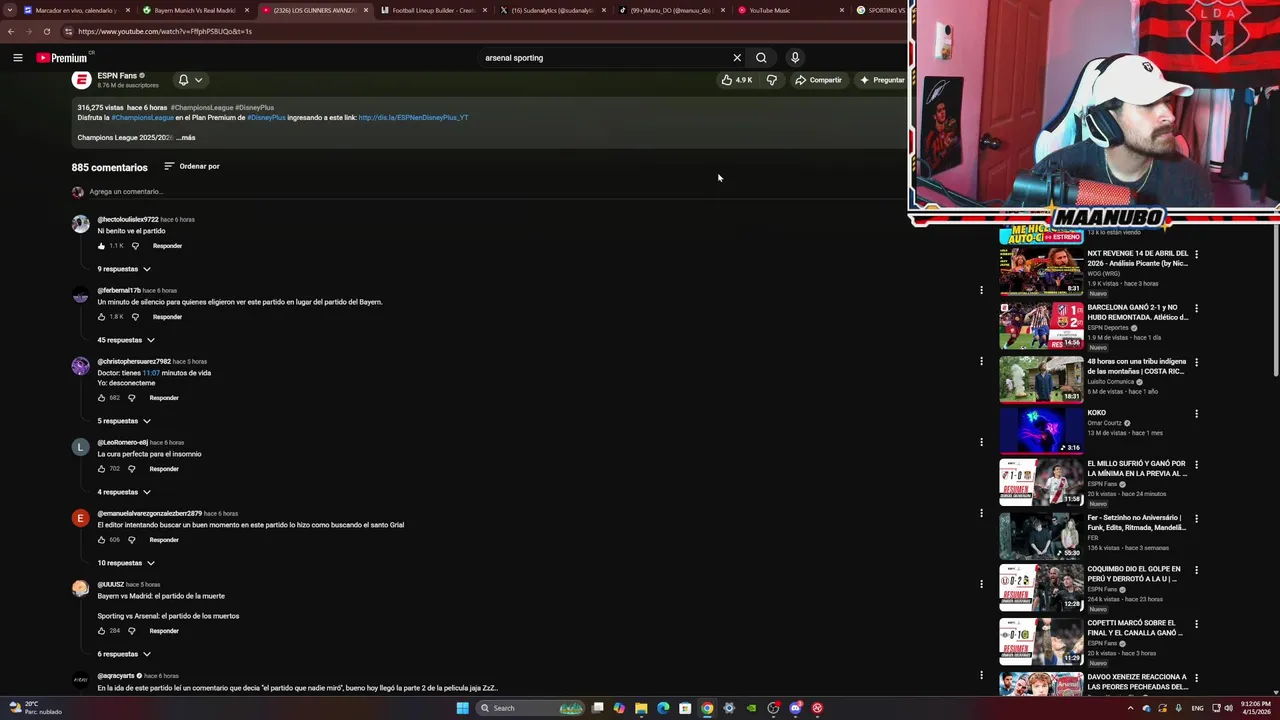Open the Preguntar assistant button

(x=882, y=80)
